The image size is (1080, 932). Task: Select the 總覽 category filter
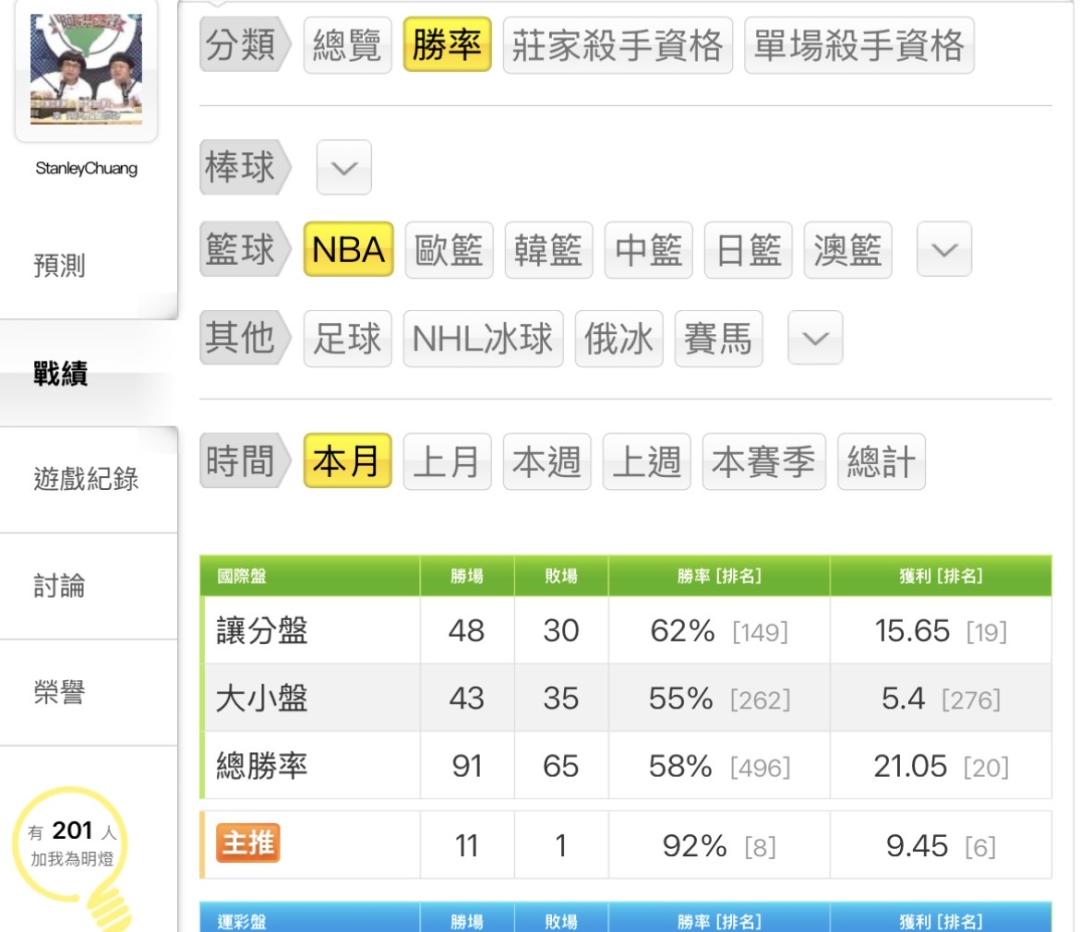(347, 46)
